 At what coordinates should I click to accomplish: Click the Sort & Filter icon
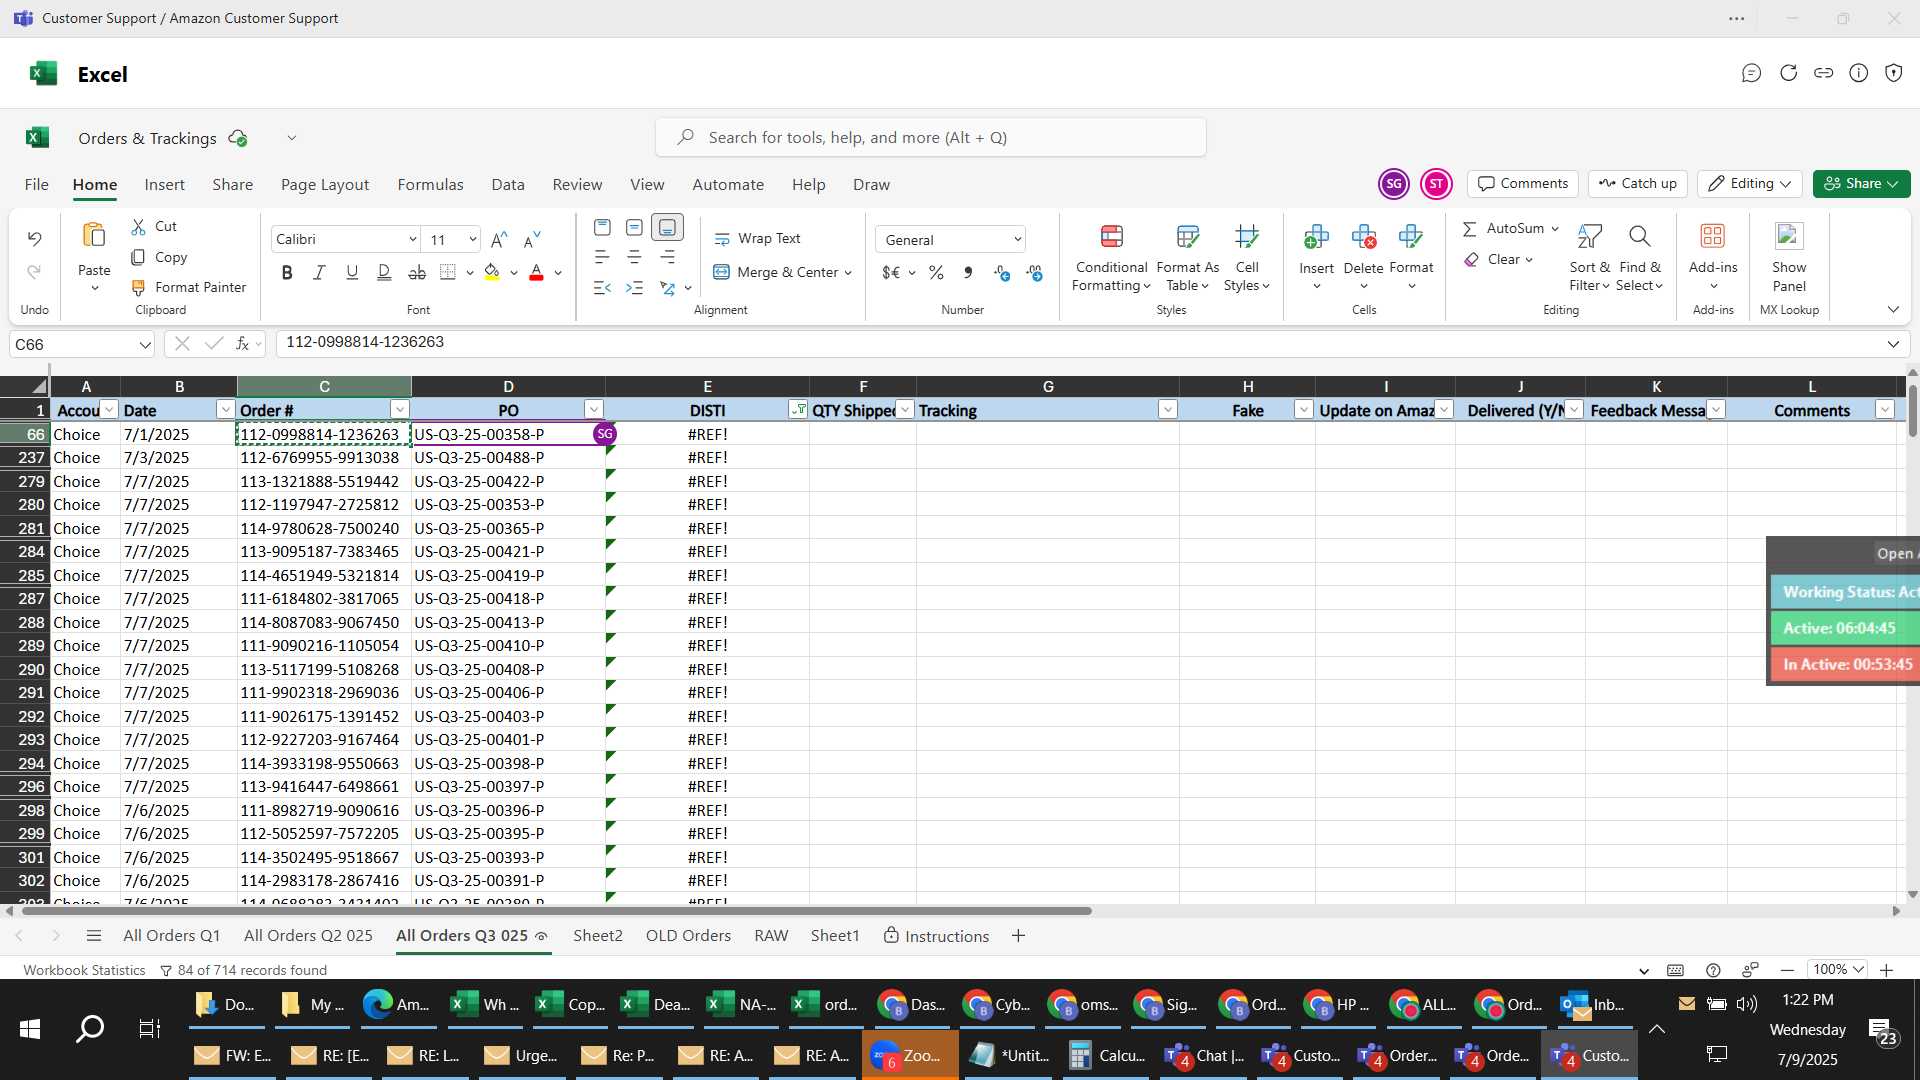pyautogui.click(x=1589, y=236)
